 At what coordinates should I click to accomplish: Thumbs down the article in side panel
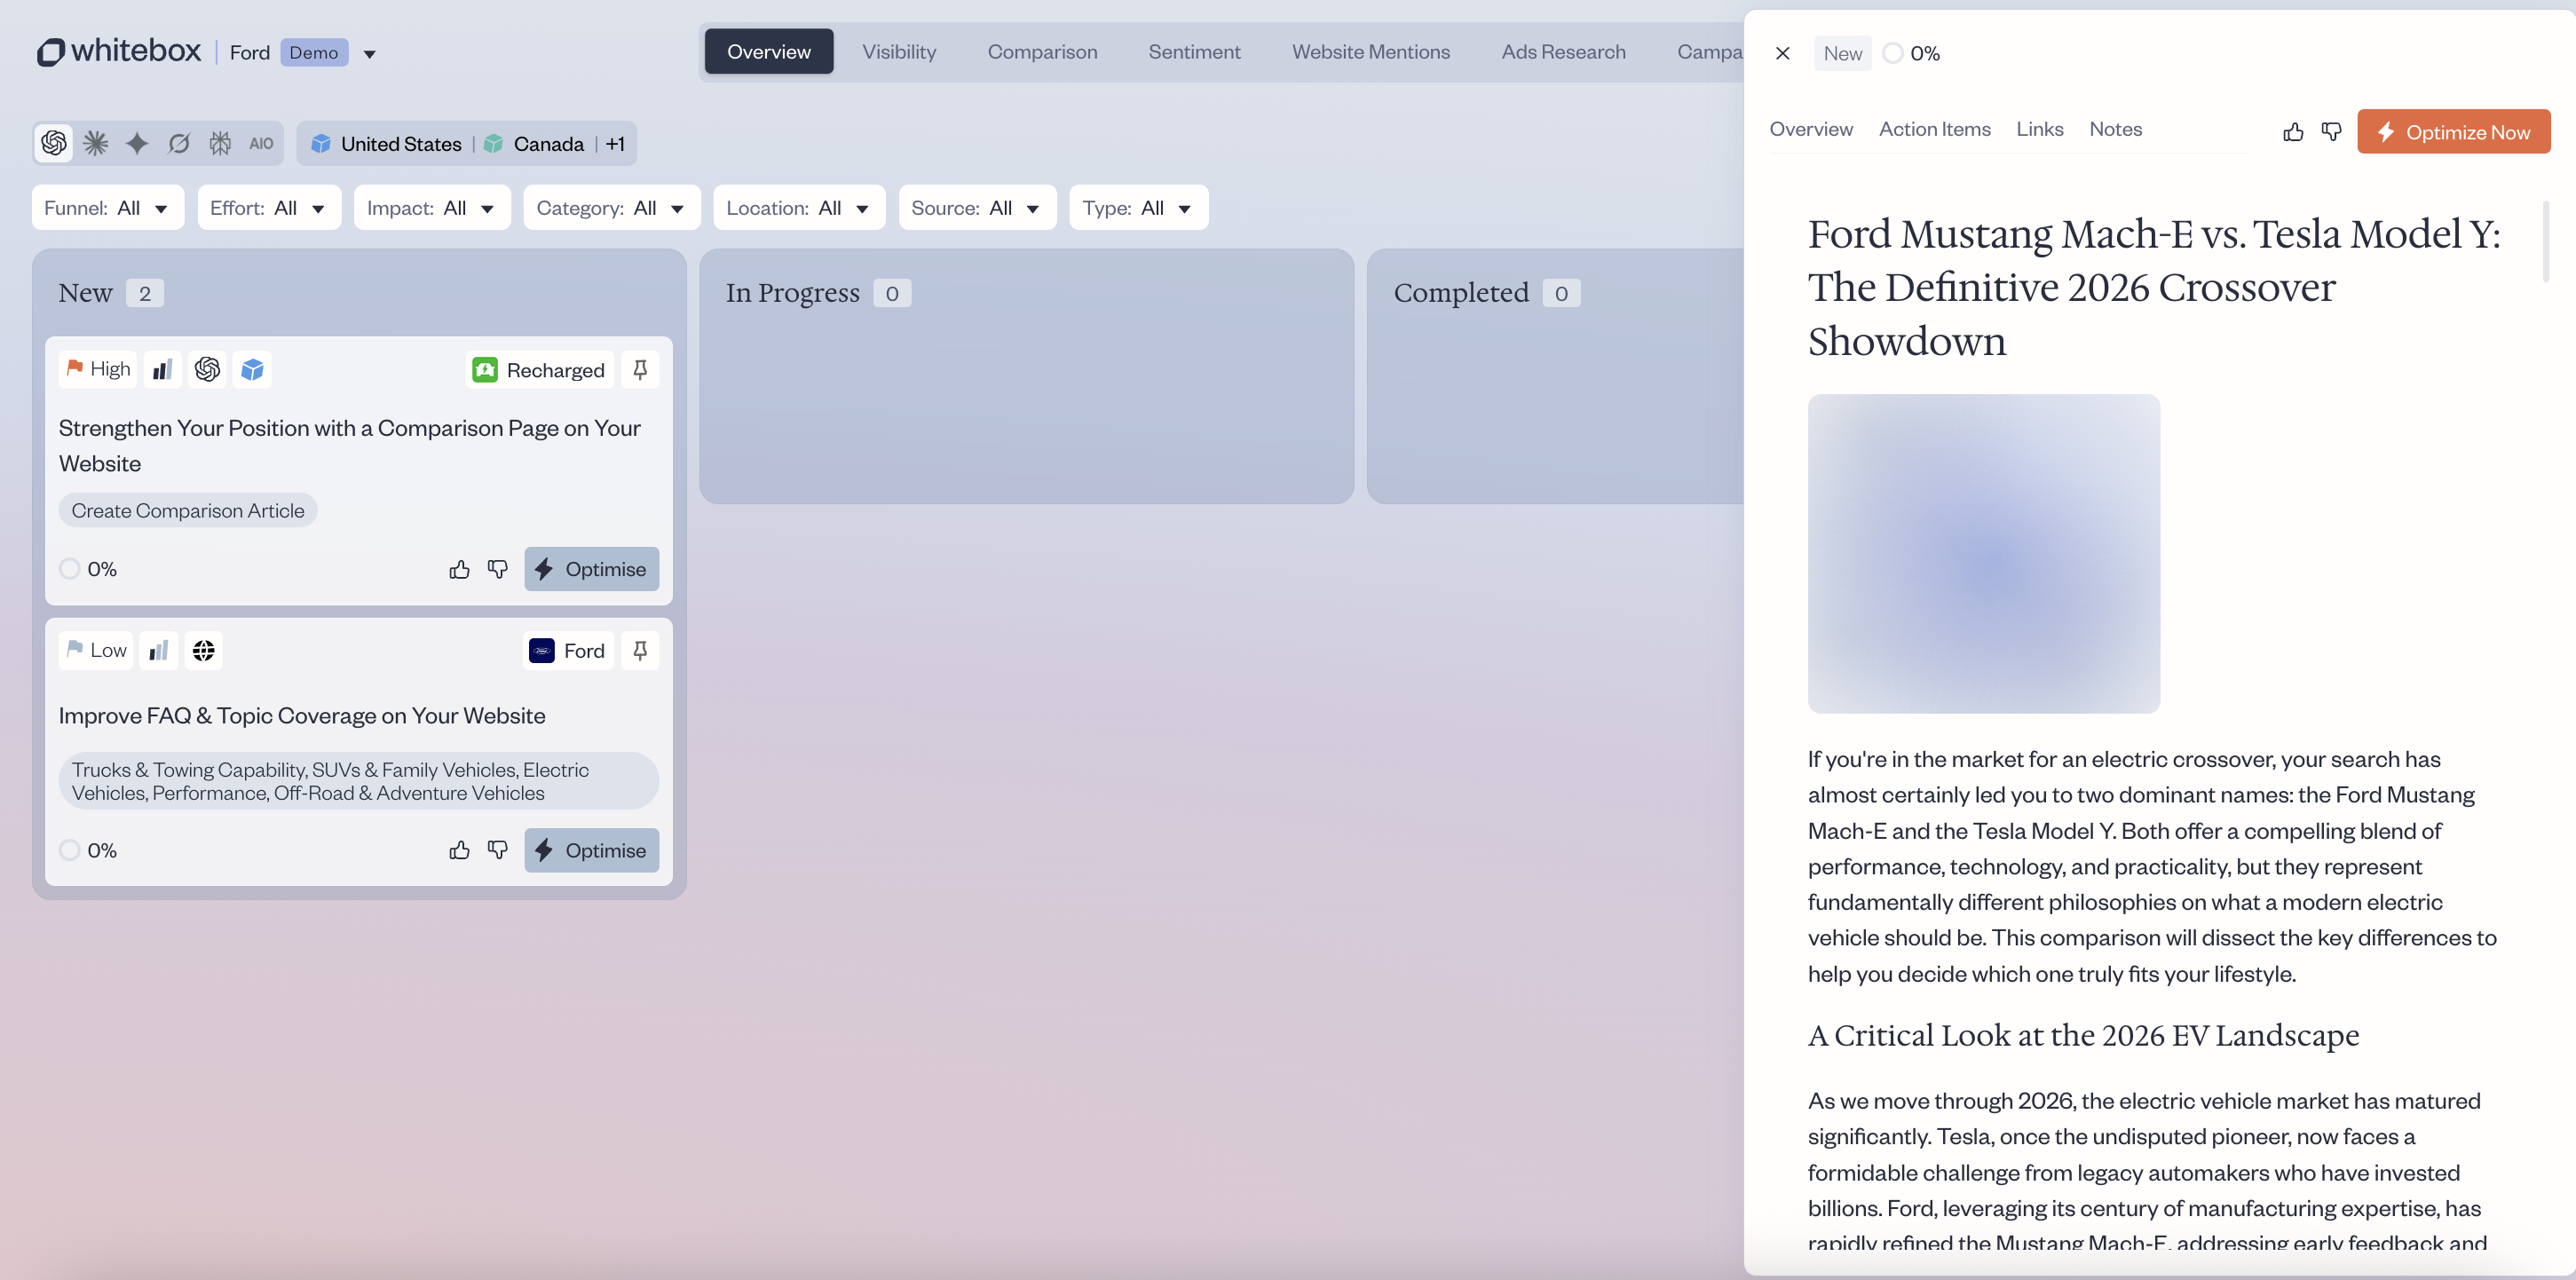(x=2331, y=131)
